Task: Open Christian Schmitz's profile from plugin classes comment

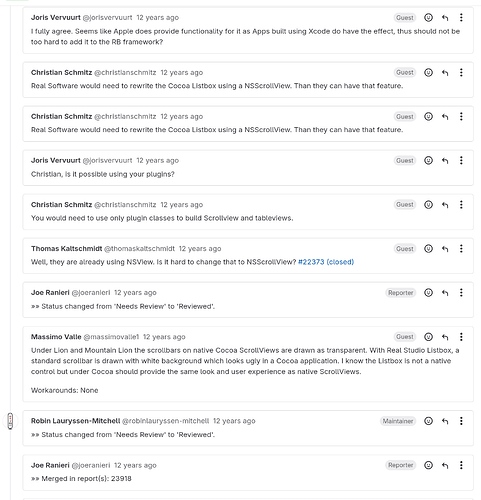Action: point(61,205)
